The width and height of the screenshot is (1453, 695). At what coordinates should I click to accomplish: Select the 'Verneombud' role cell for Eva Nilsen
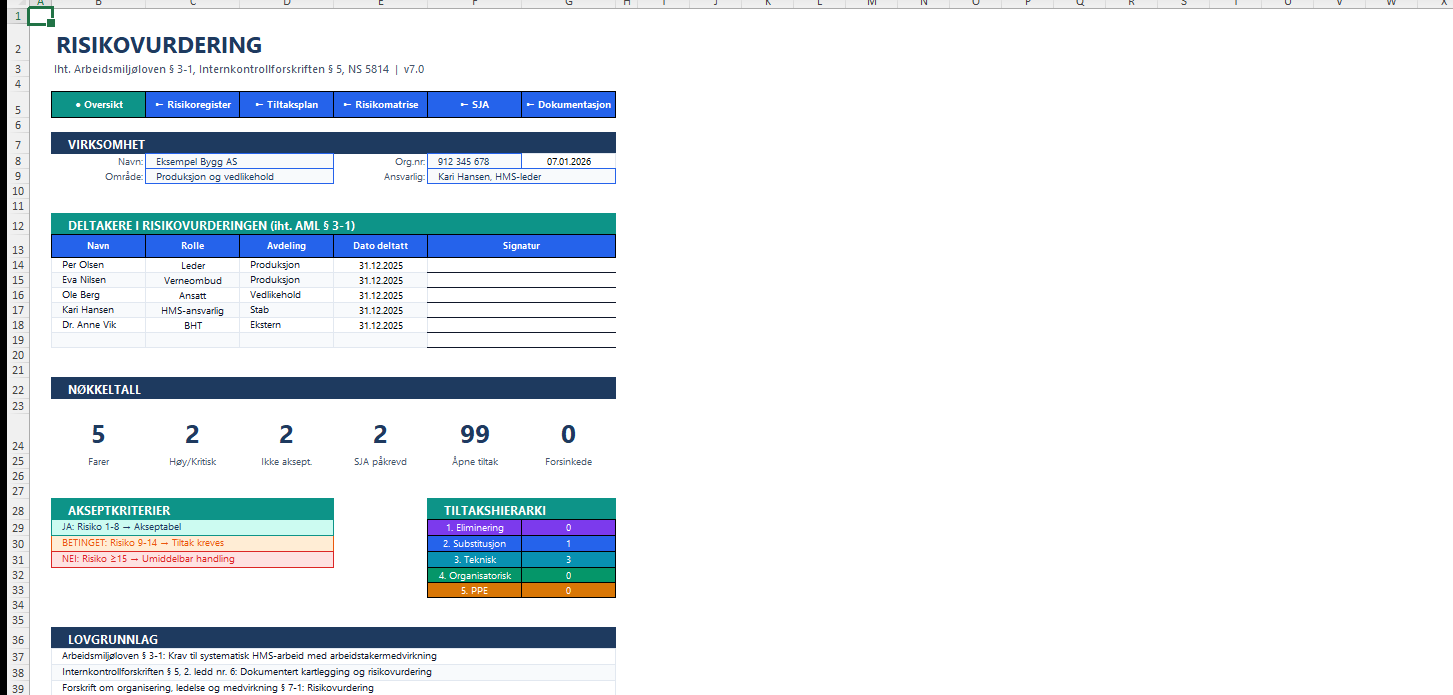click(x=192, y=281)
